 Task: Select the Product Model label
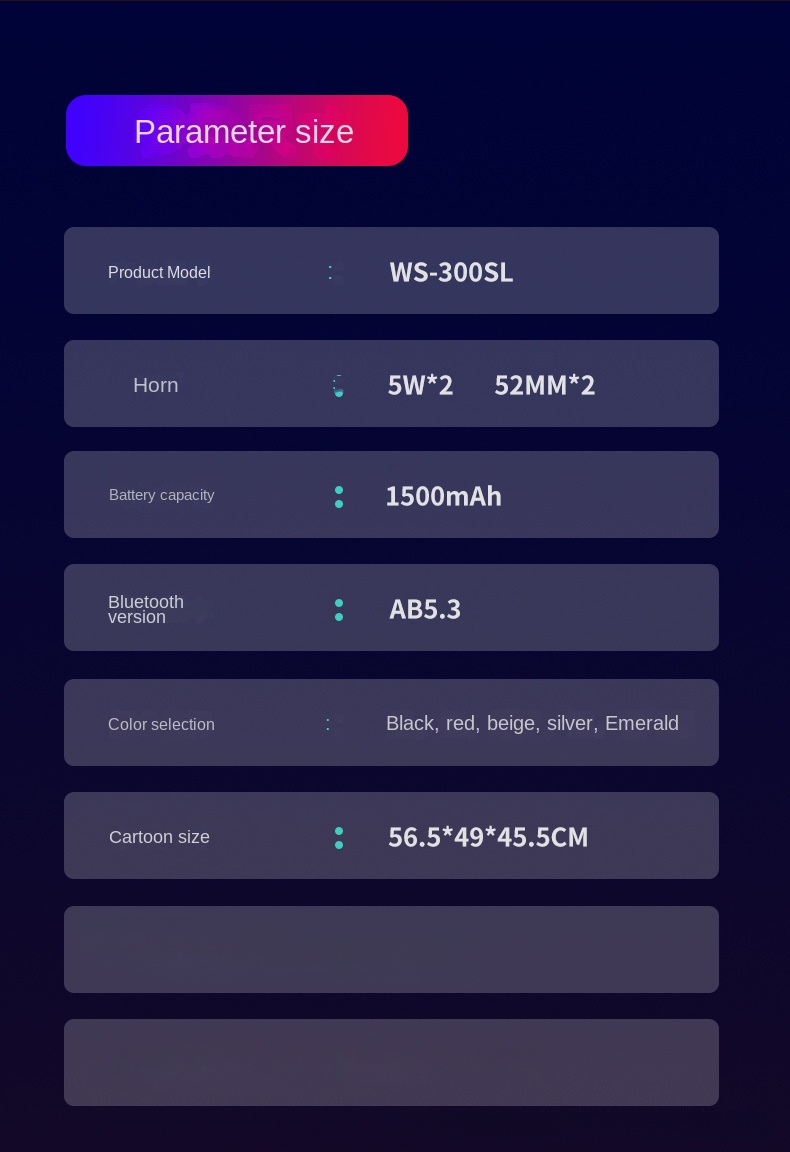(x=159, y=272)
